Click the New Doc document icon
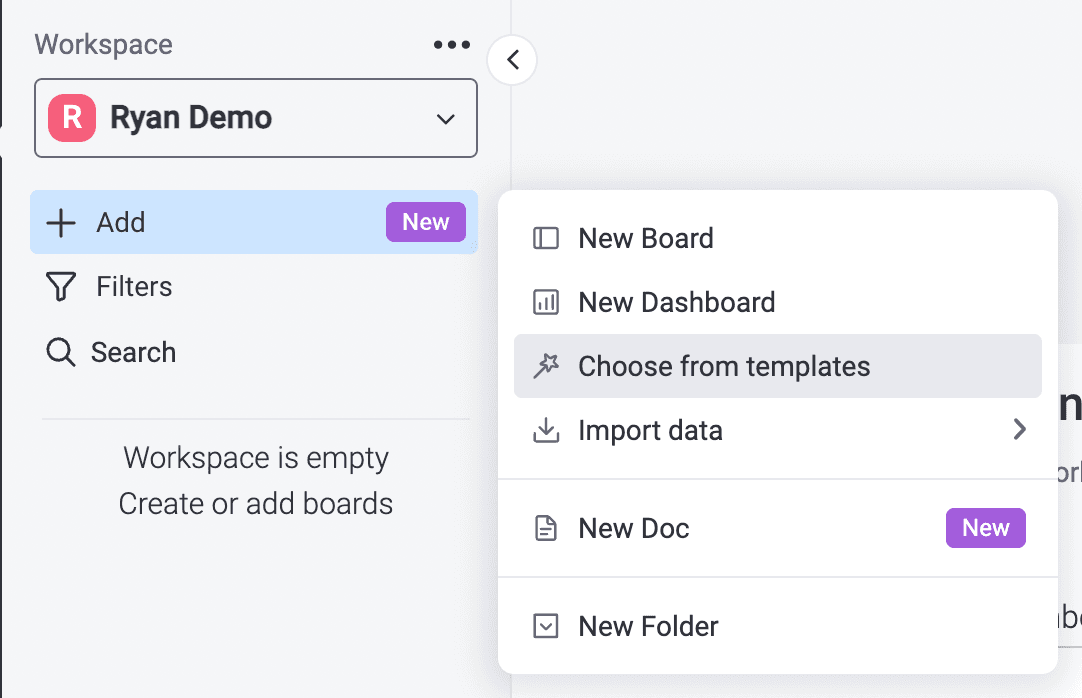Screen dimensions: 1082x698 (545, 528)
